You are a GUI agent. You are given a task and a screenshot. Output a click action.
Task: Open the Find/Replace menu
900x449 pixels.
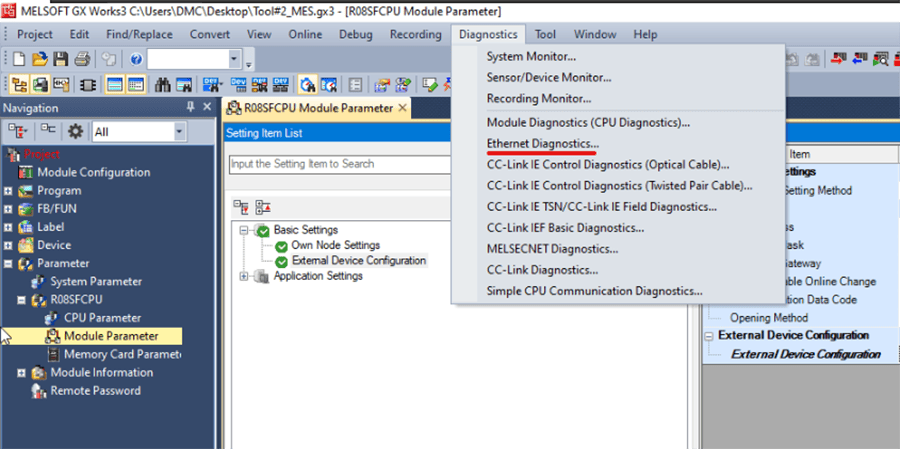[139, 34]
